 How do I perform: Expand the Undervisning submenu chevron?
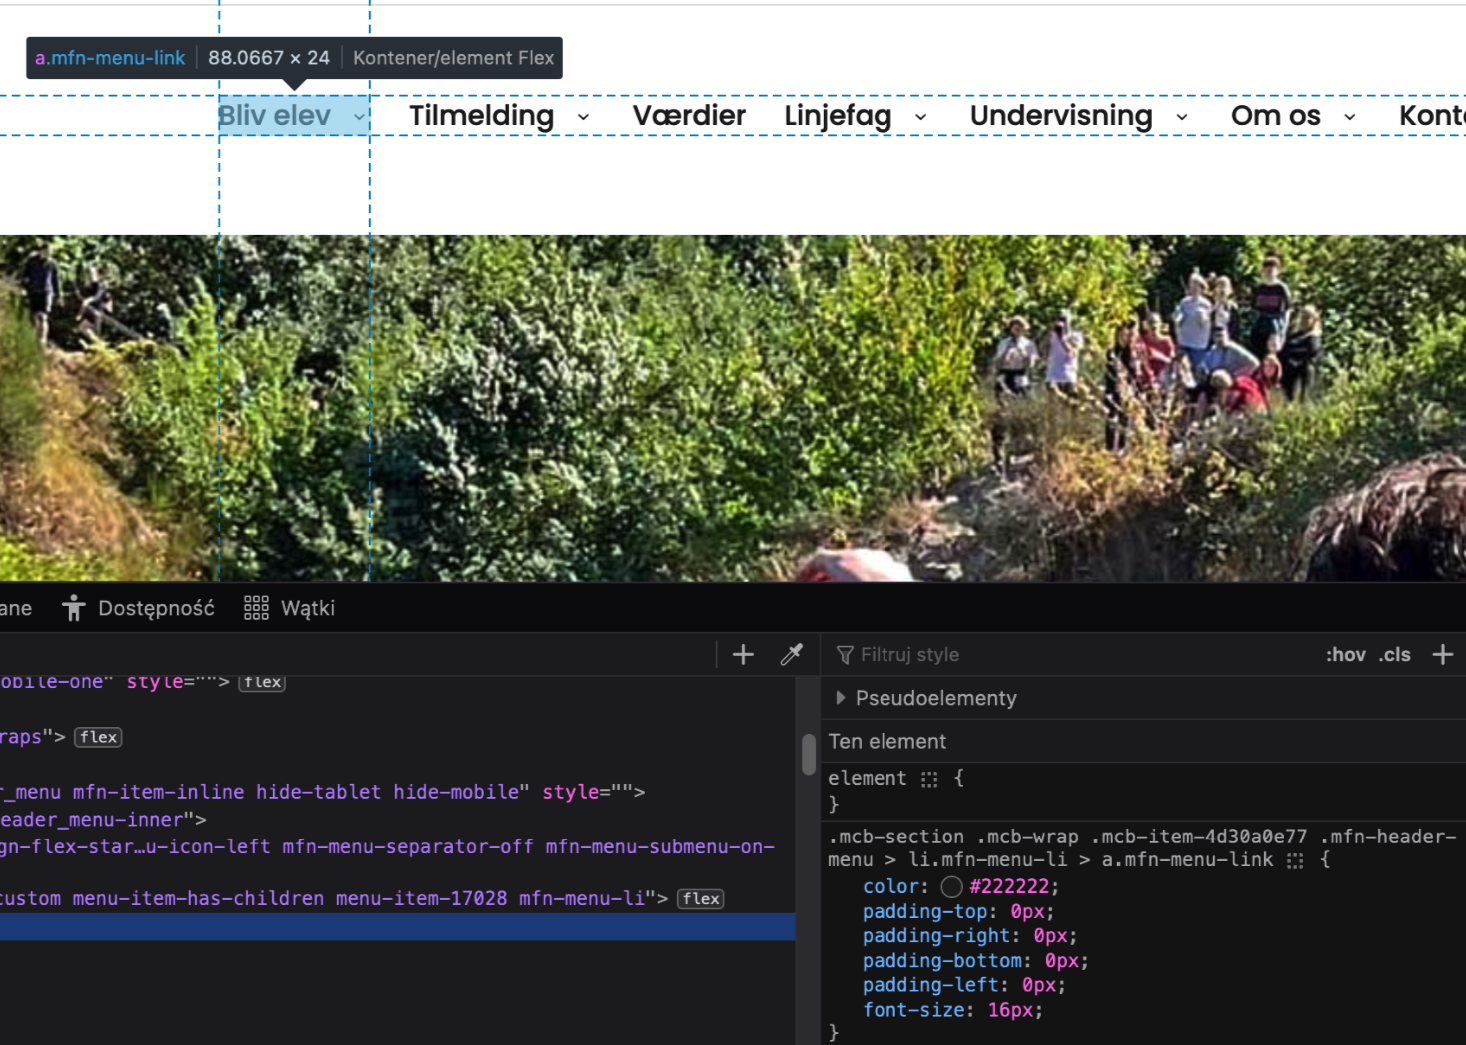pyautogui.click(x=1181, y=117)
